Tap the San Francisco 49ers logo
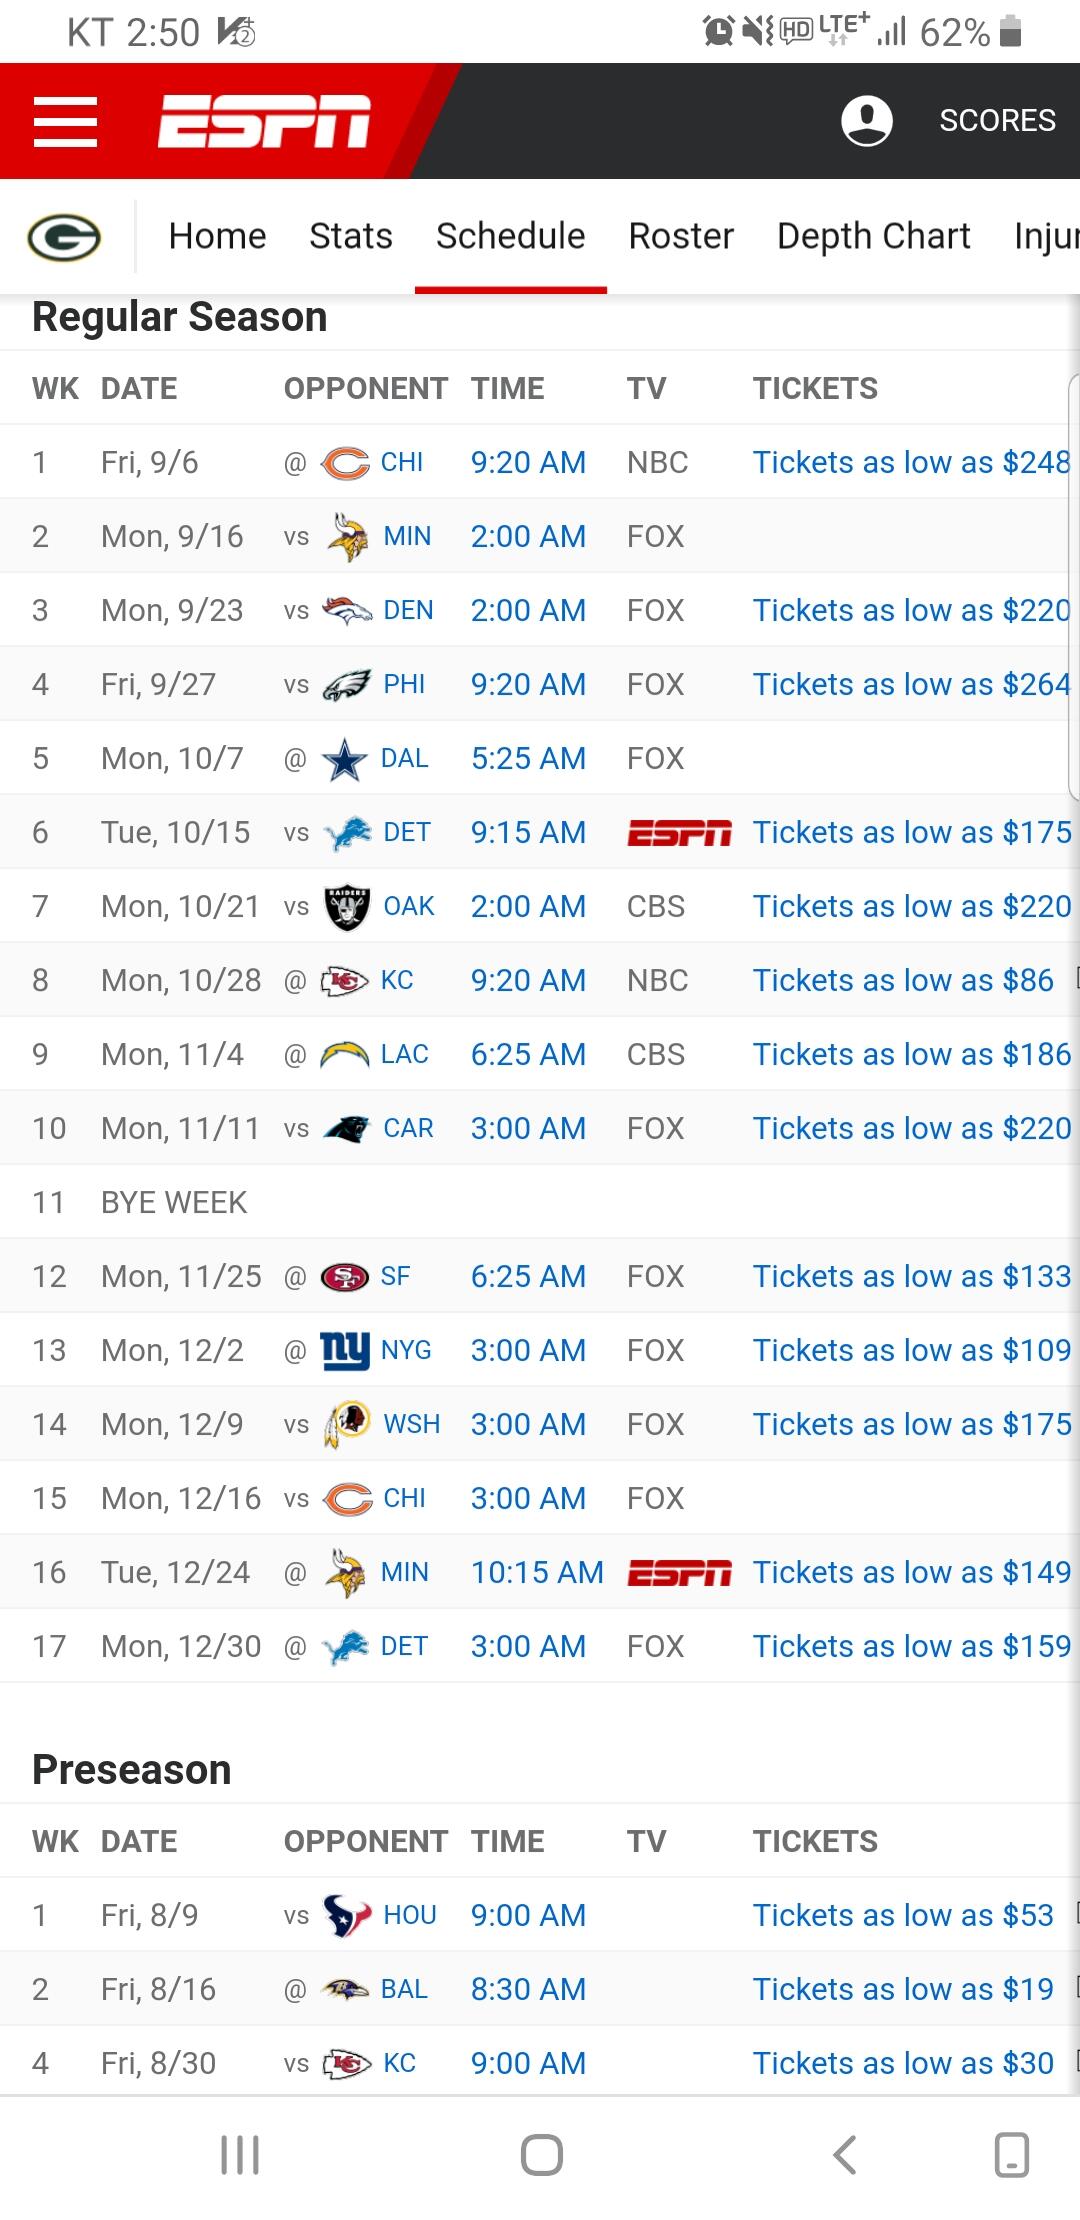The width and height of the screenshot is (1080, 2220). [344, 1277]
